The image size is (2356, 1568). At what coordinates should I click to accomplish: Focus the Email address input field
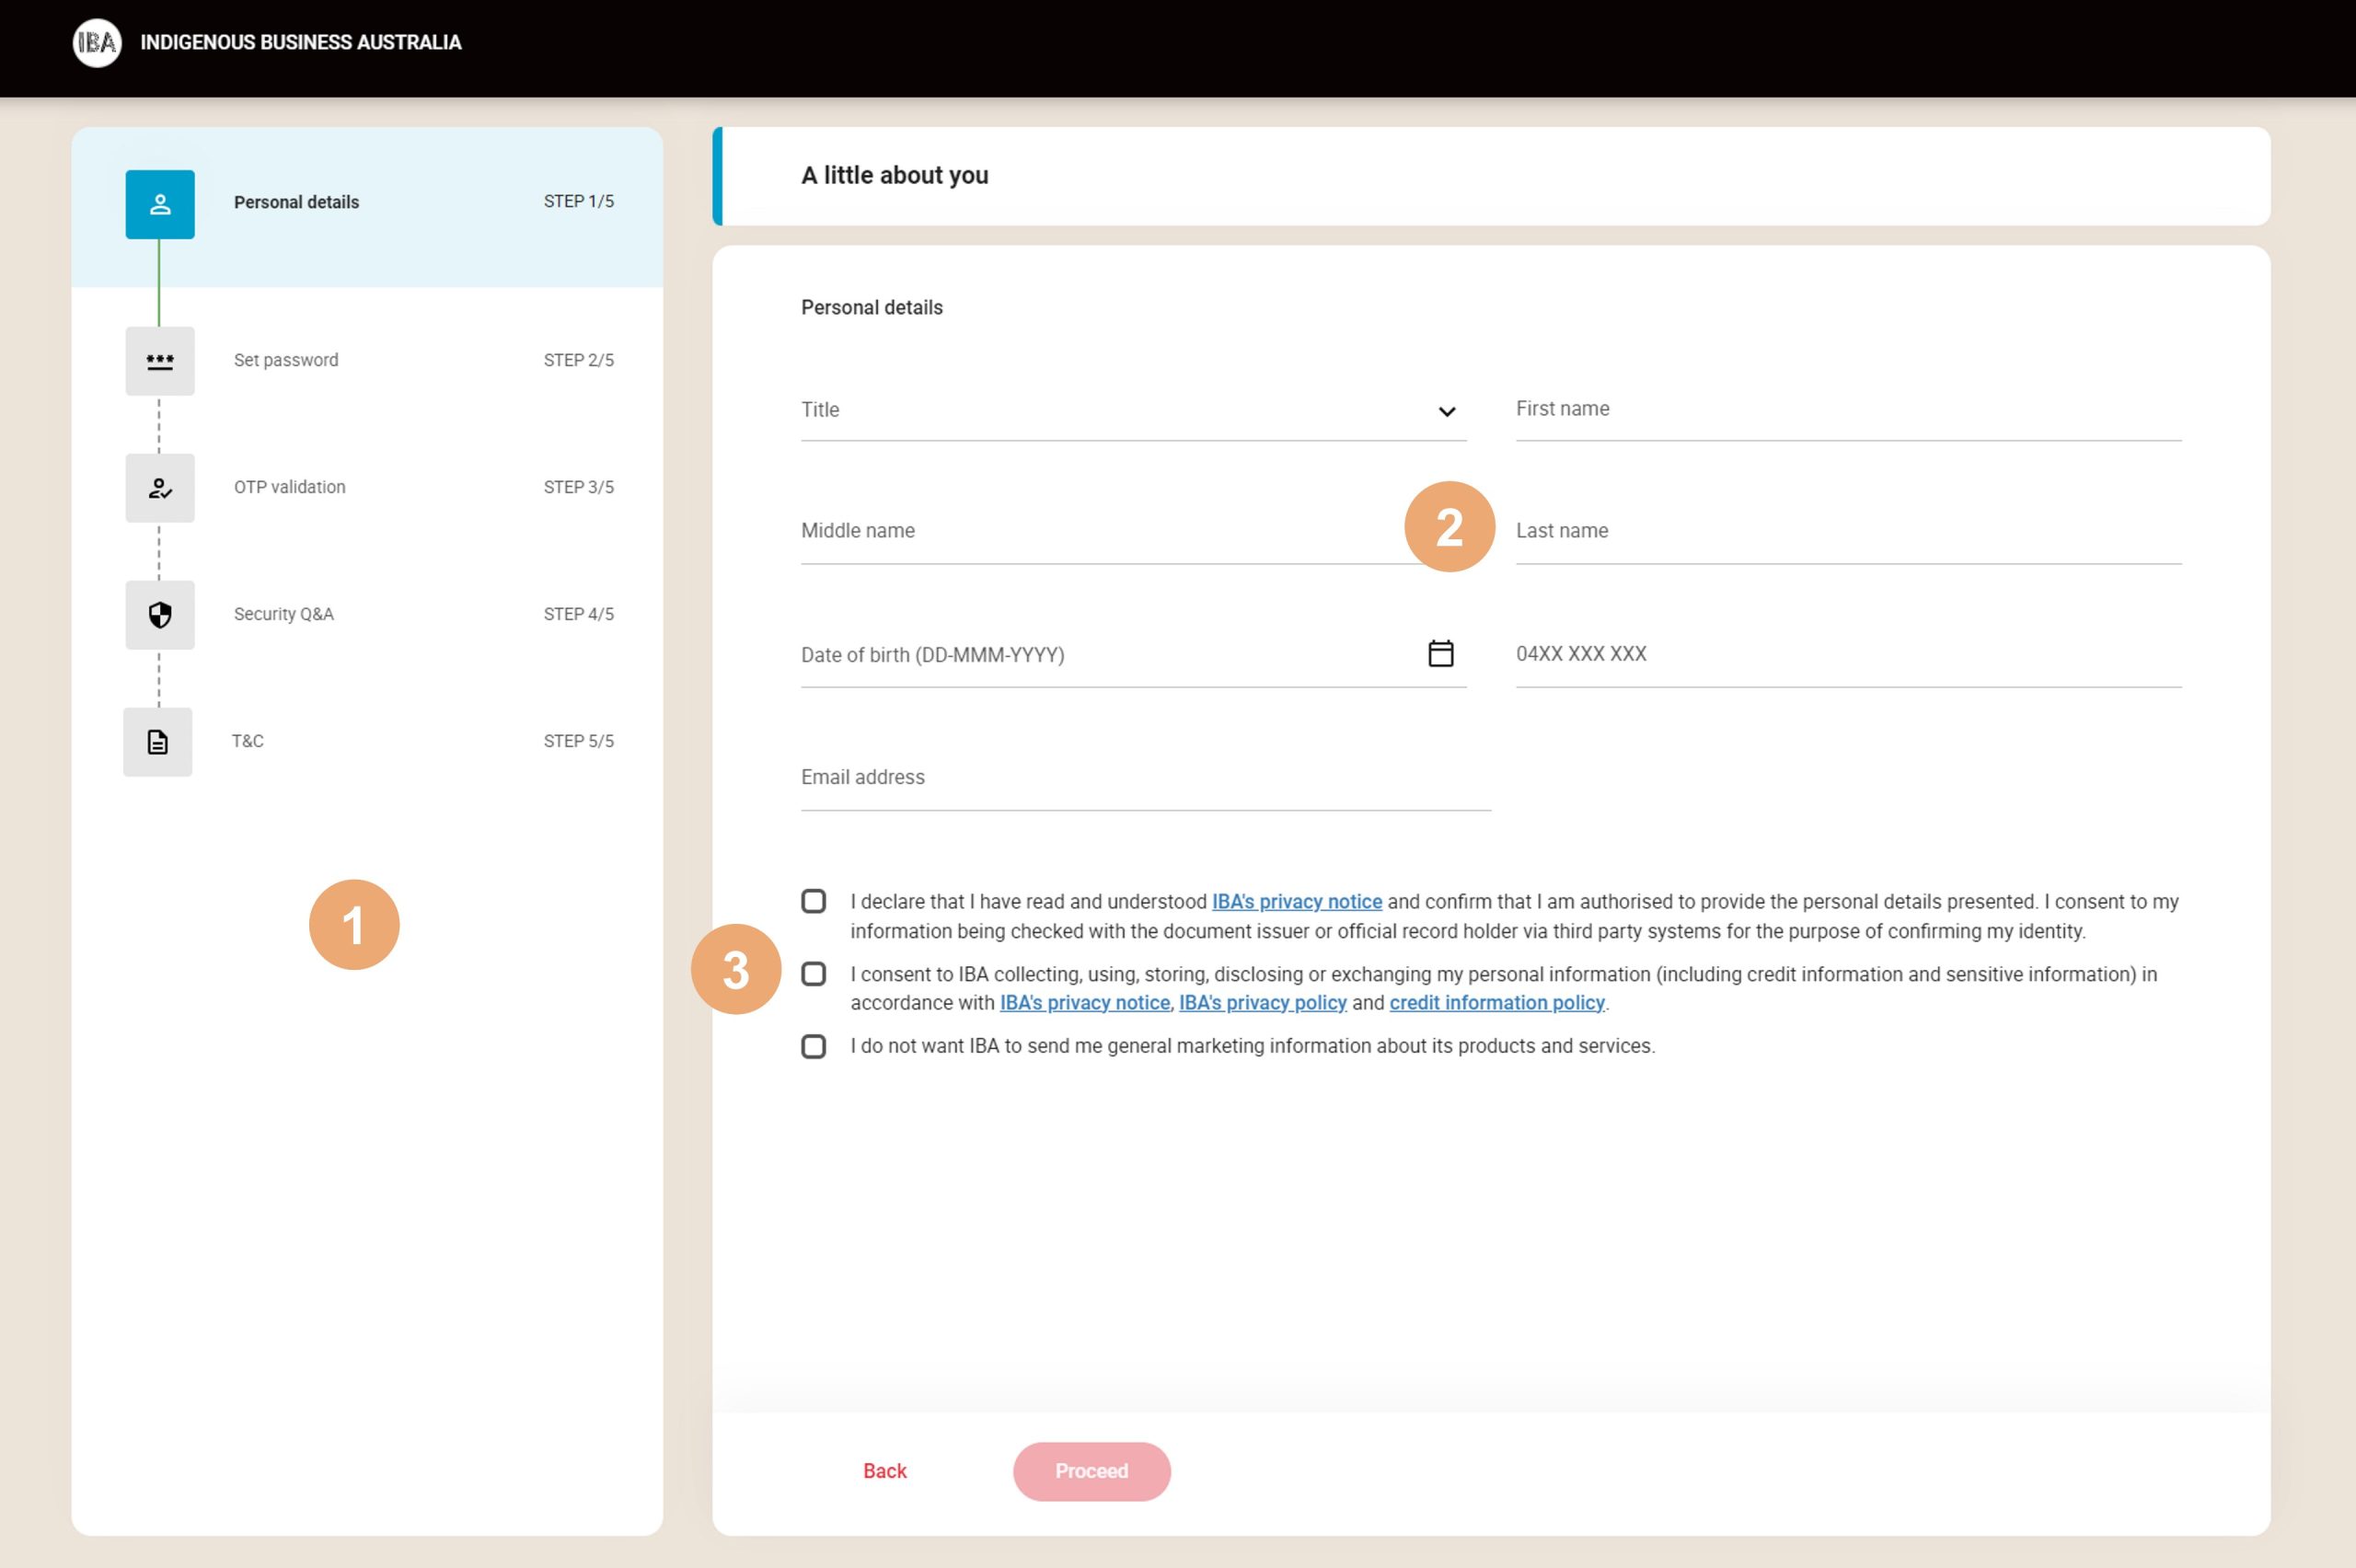pos(1145,778)
